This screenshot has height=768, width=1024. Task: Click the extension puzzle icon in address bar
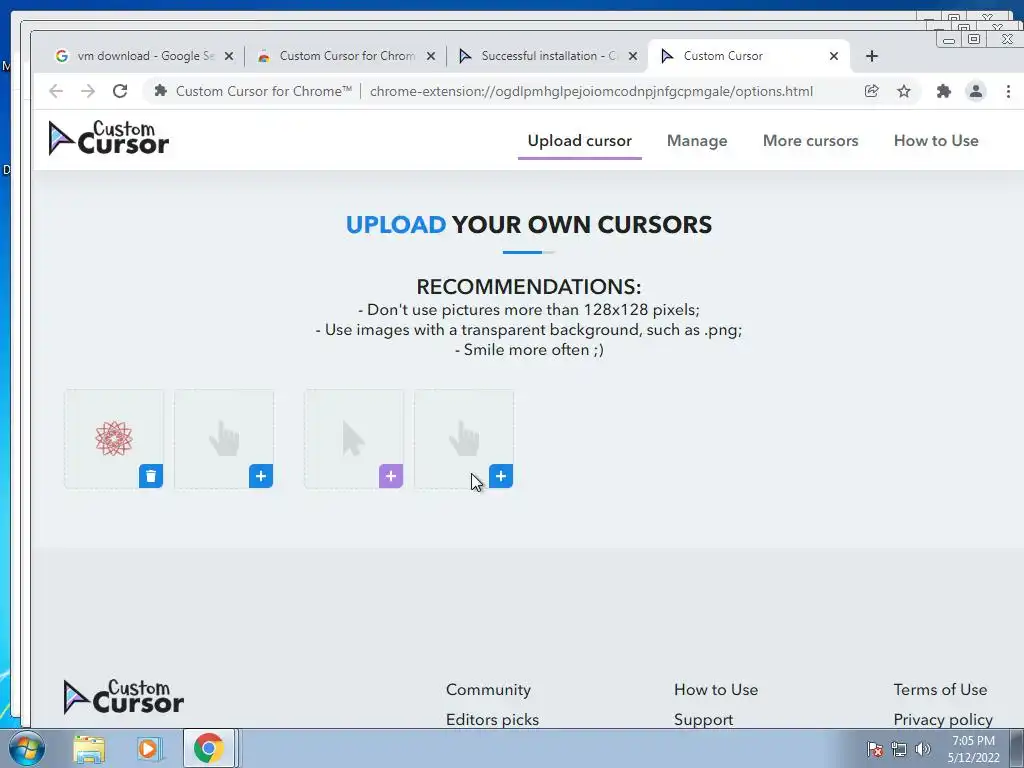pos(160,91)
